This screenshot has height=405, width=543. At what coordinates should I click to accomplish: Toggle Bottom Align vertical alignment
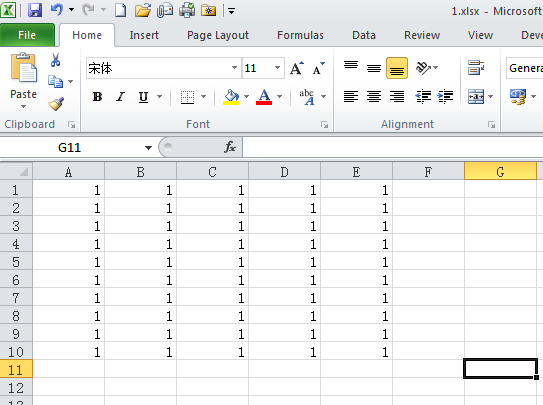click(x=397, y=68)
